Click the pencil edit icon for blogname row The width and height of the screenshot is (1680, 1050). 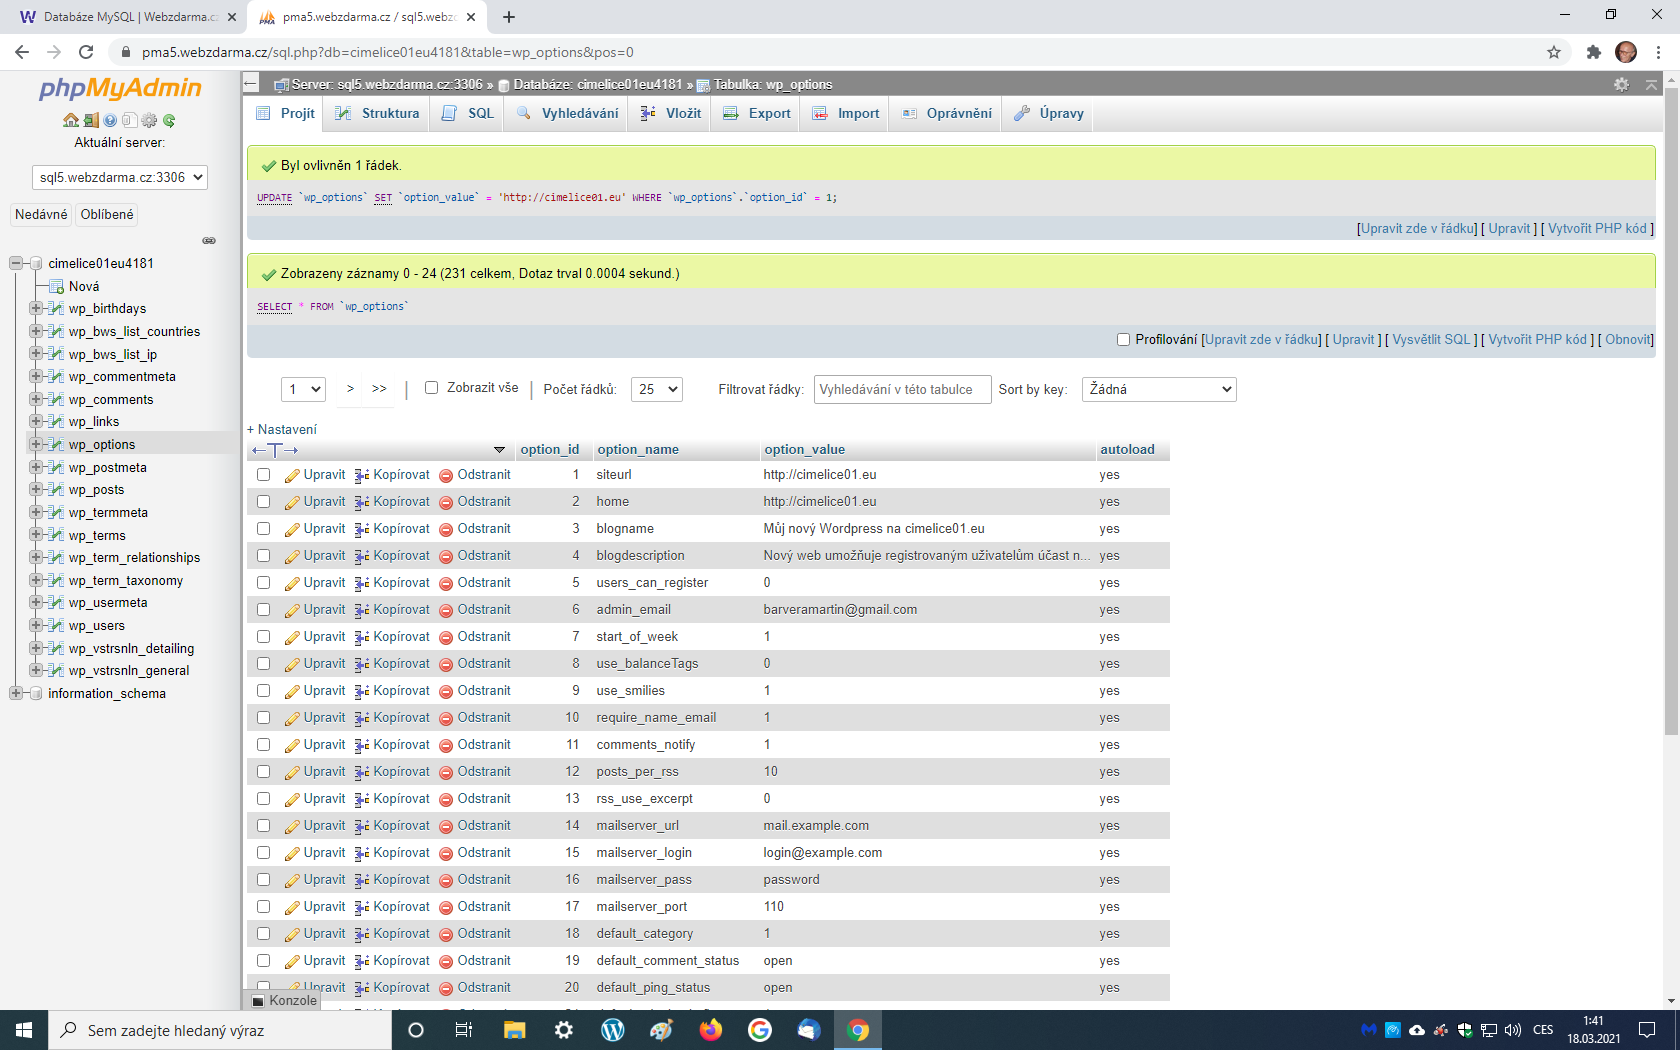pyautogui.click(x=292, y=530)
